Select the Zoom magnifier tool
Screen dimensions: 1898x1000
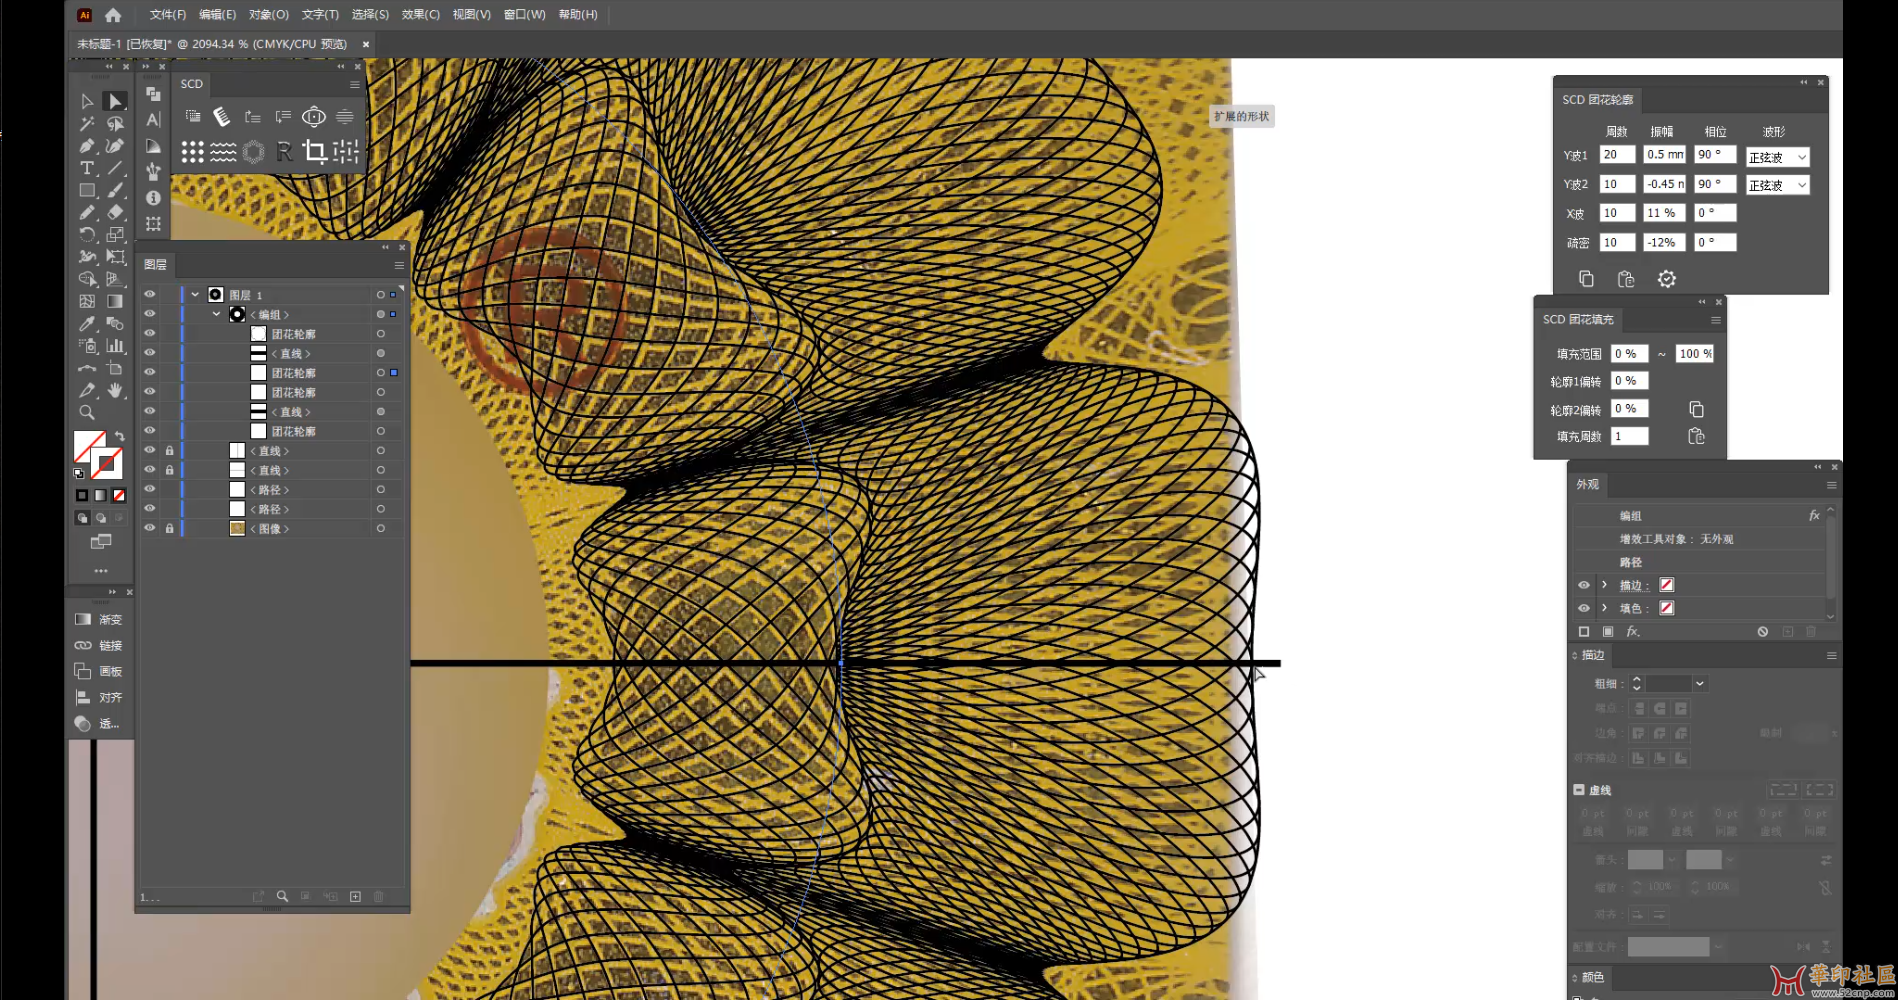(87, 412)
